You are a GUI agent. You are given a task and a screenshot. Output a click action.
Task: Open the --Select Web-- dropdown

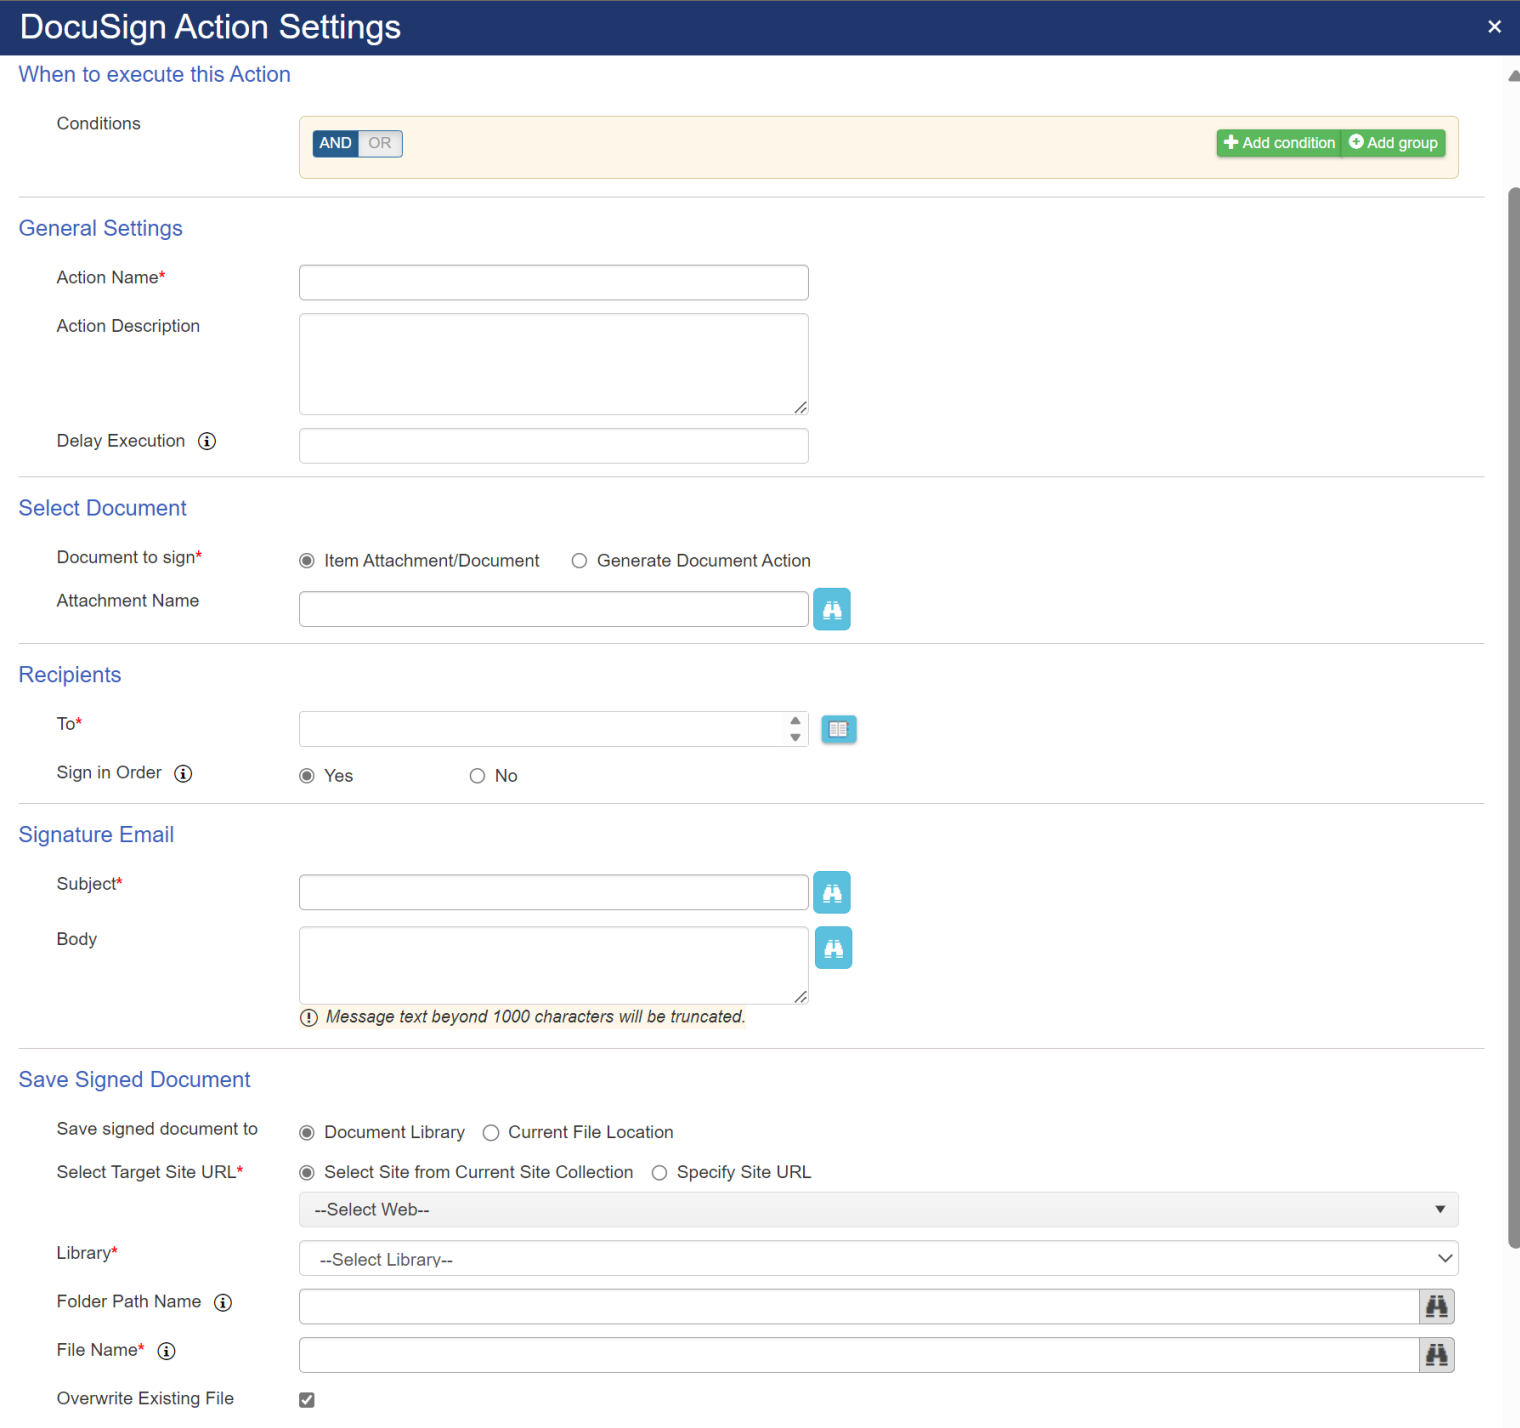pos(878,1210)
